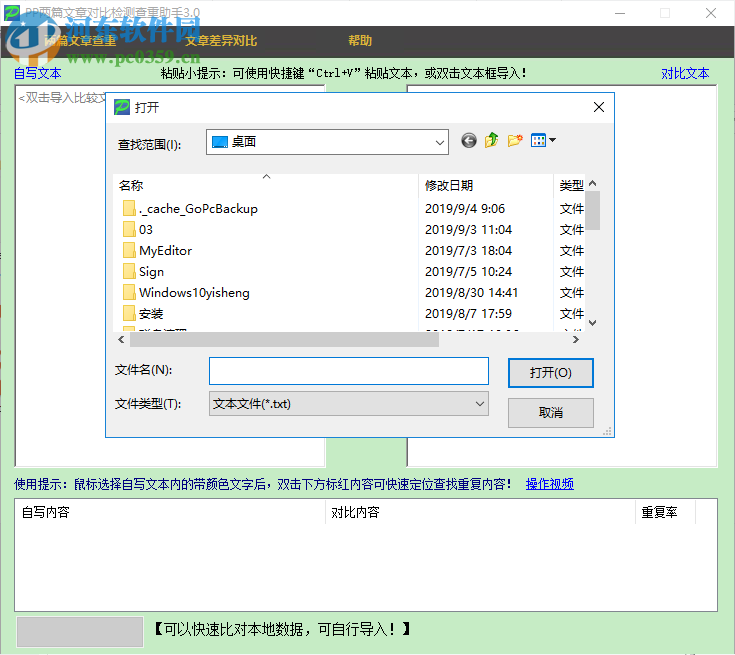The height and width of the screenshot is (655, 735).
Task: Click the gray button at bottom left
Action: pos(80,632)
